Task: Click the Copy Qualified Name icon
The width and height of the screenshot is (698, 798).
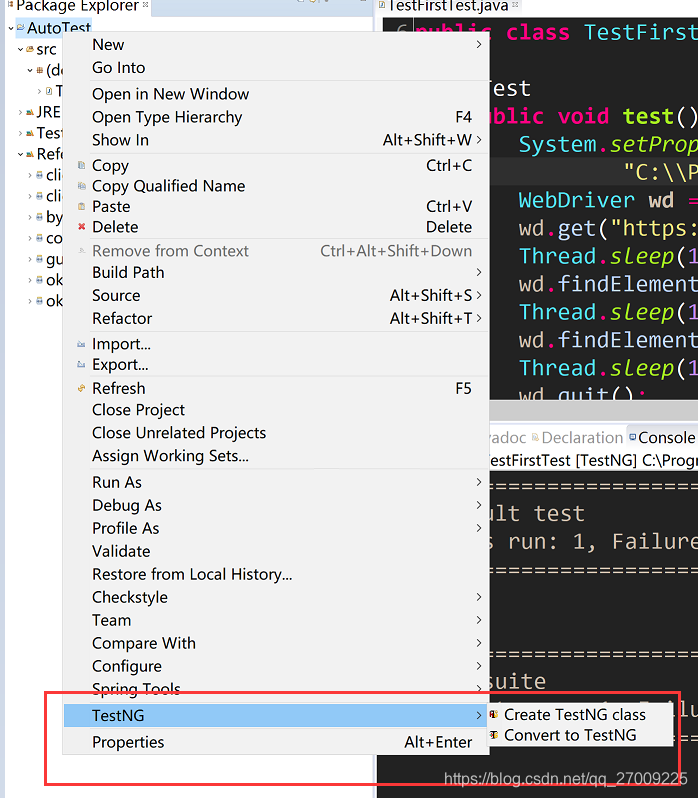Action: point(81,186)
